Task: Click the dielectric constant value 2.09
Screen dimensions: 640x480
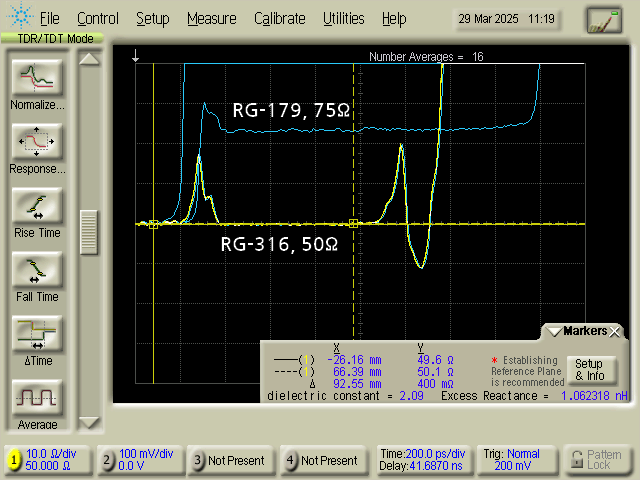Action: click(x=411, y=396)
